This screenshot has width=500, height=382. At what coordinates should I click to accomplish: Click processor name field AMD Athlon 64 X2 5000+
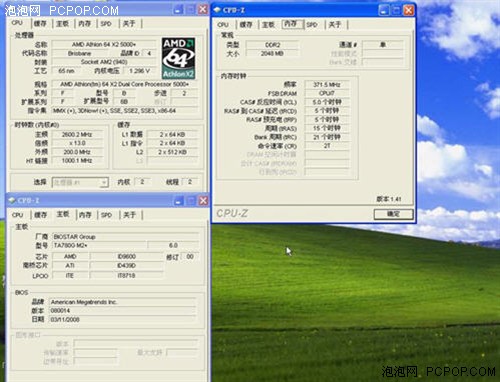pos(104,44)
